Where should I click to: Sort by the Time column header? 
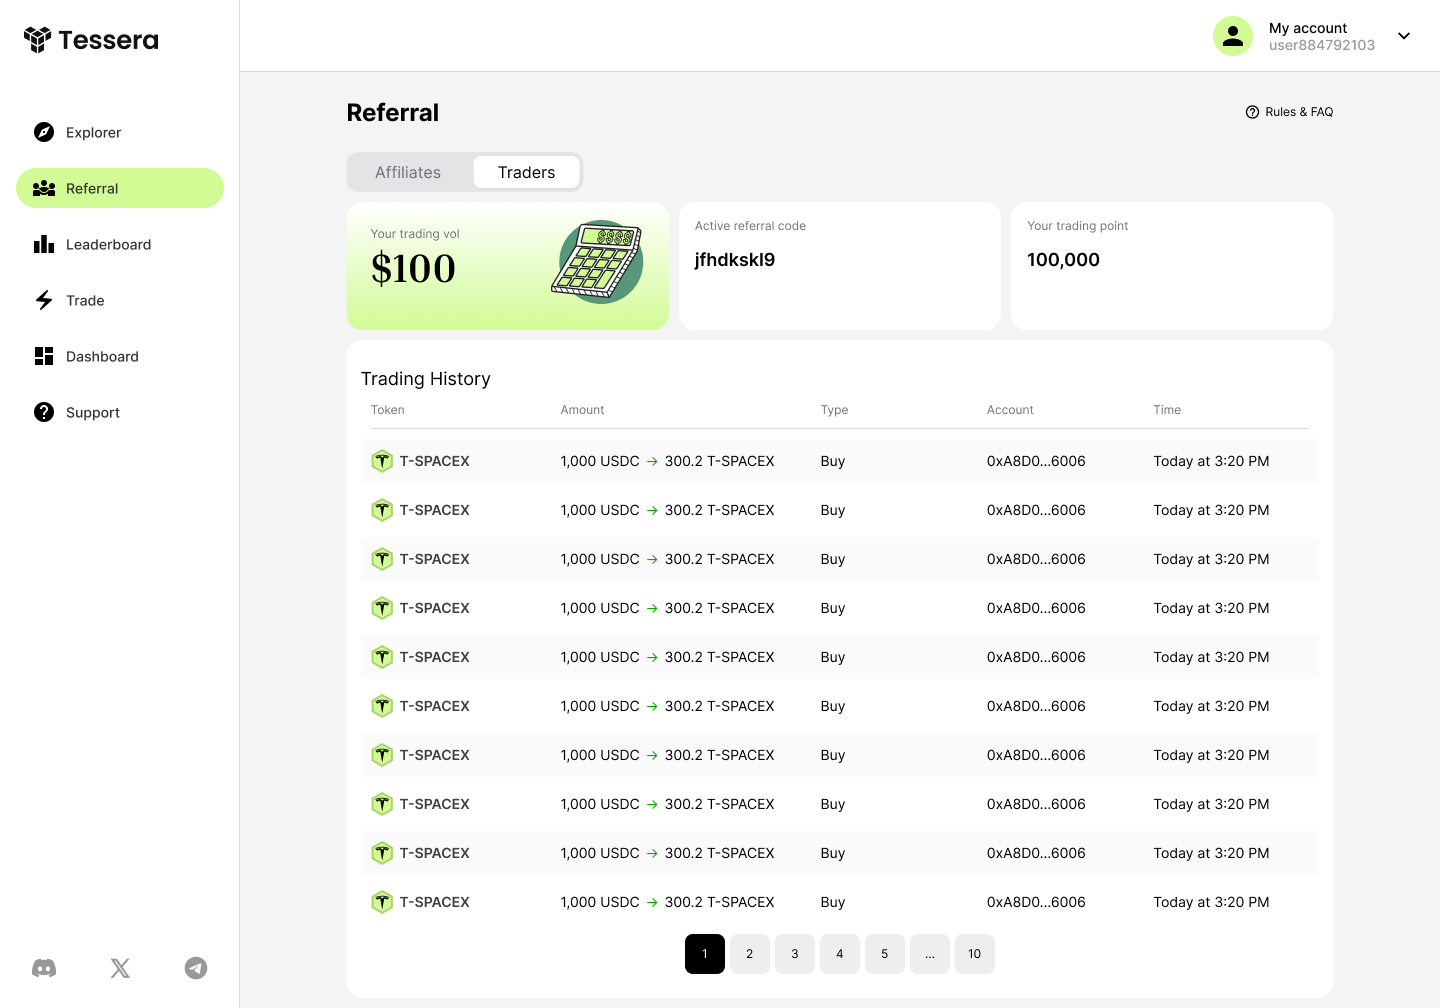(1167, 410)
